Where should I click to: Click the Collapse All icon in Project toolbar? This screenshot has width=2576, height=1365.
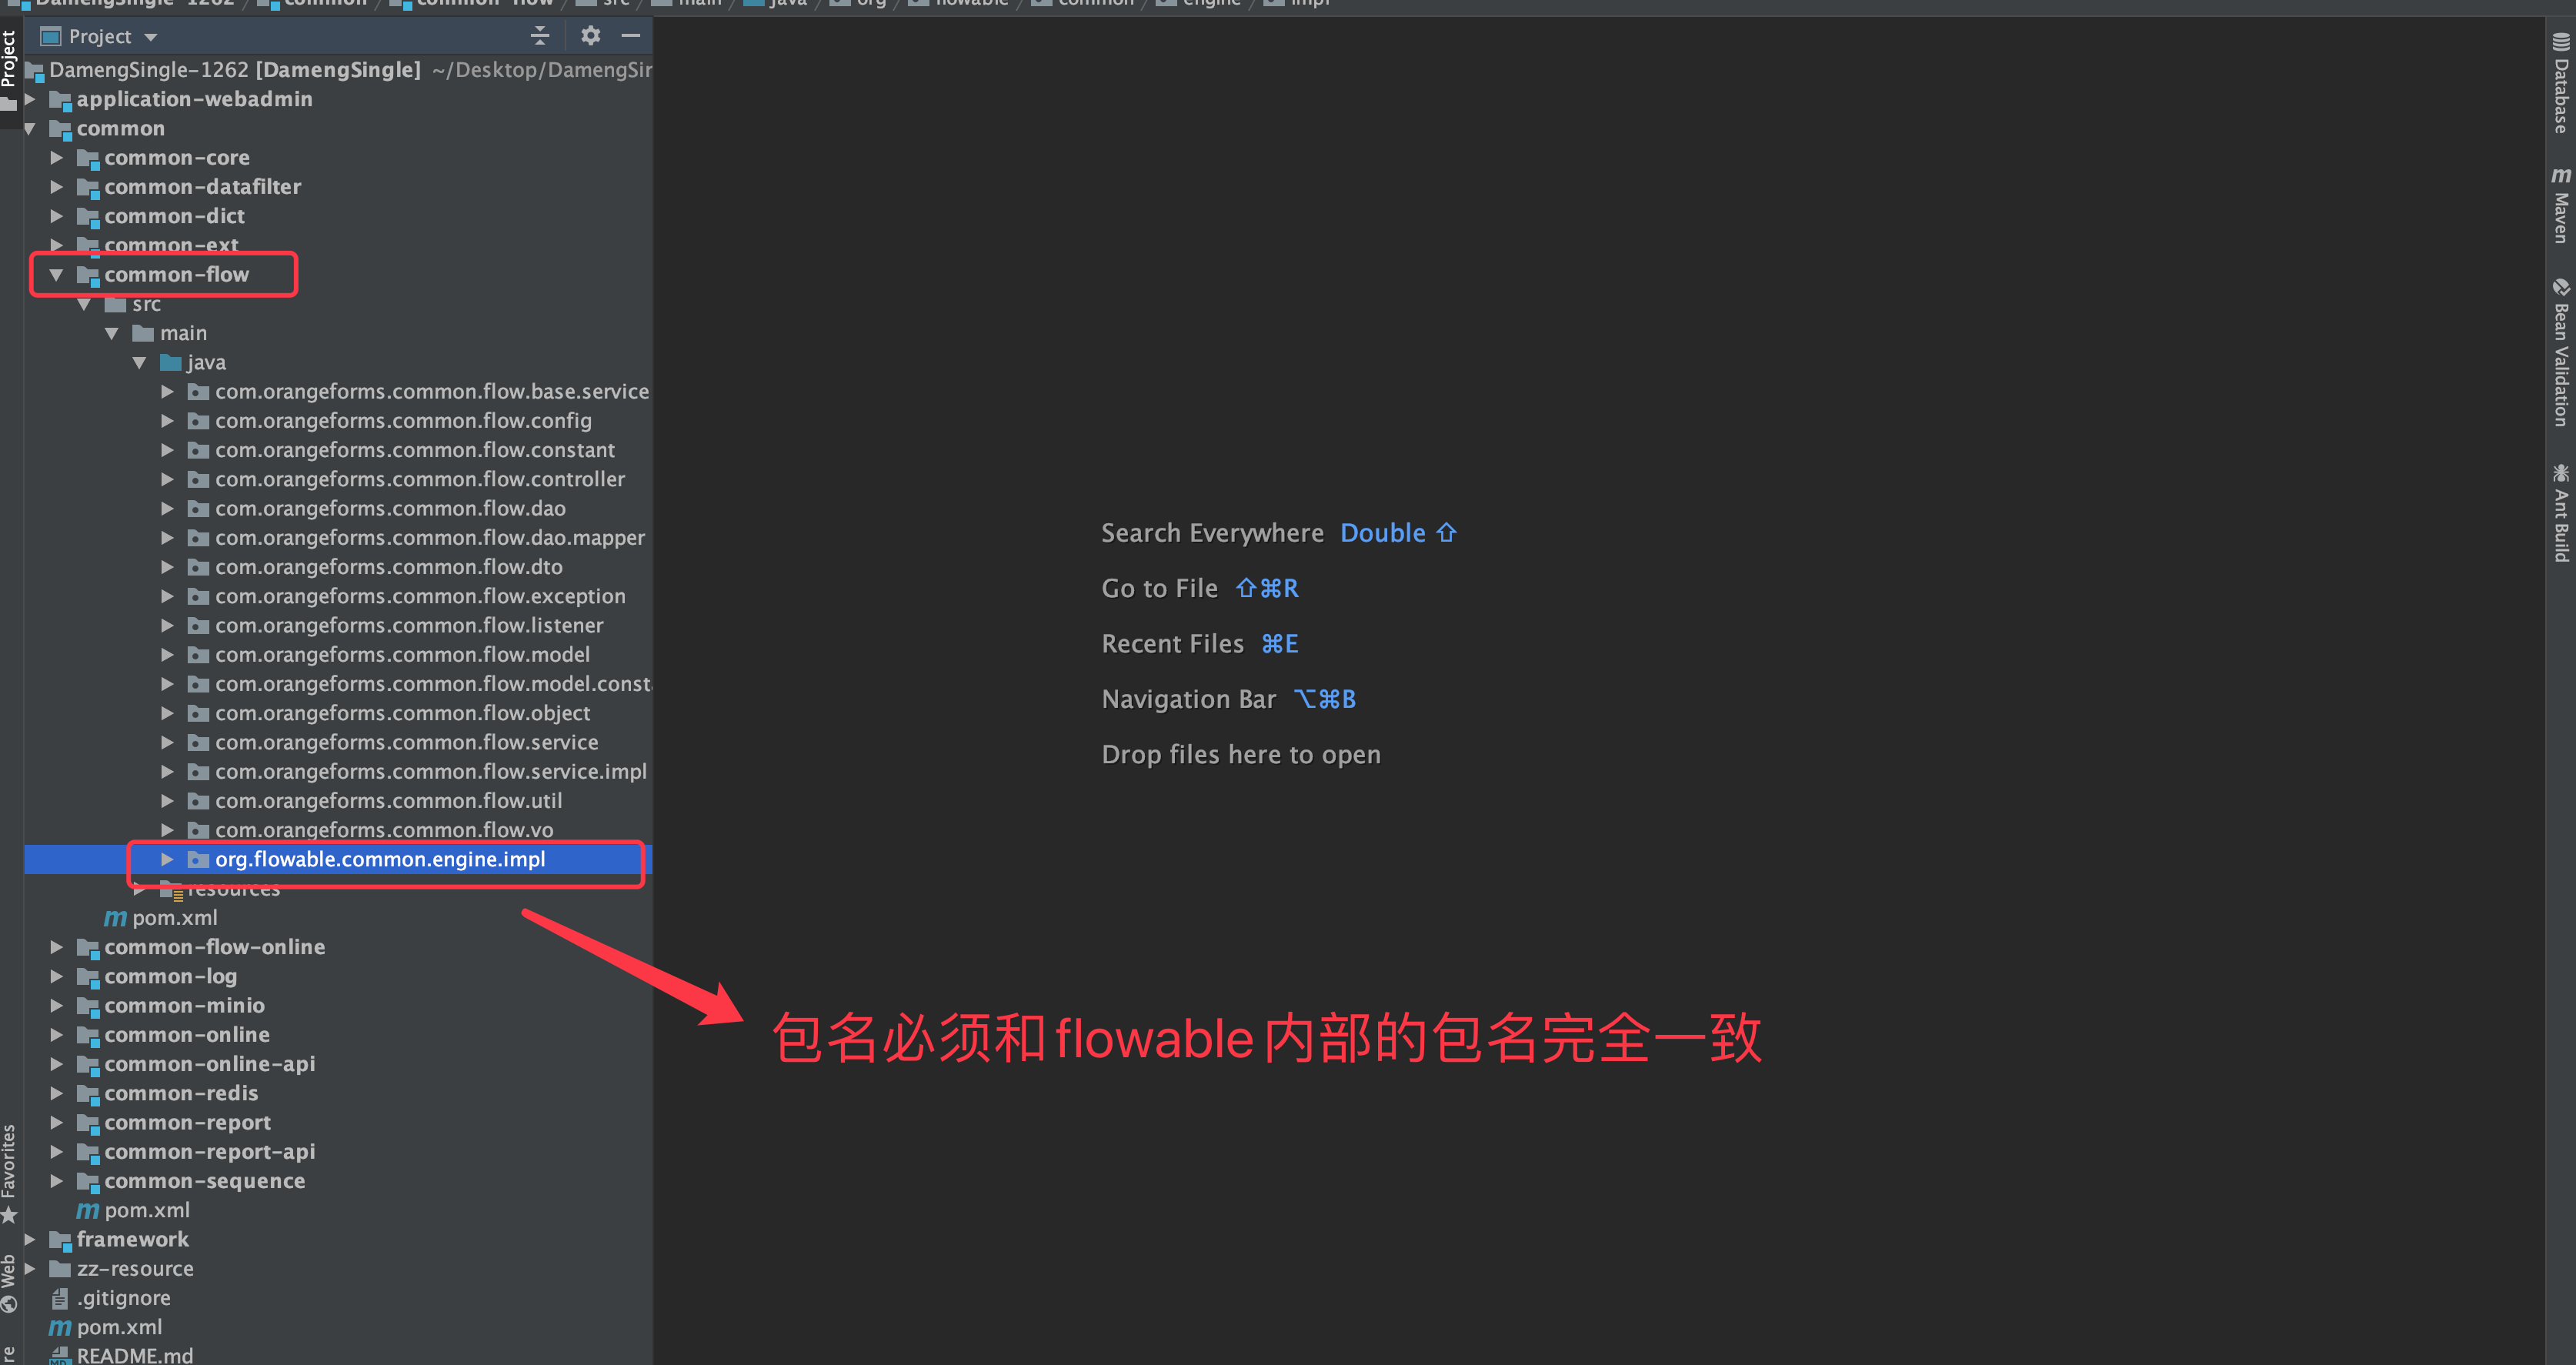(540, 36)
